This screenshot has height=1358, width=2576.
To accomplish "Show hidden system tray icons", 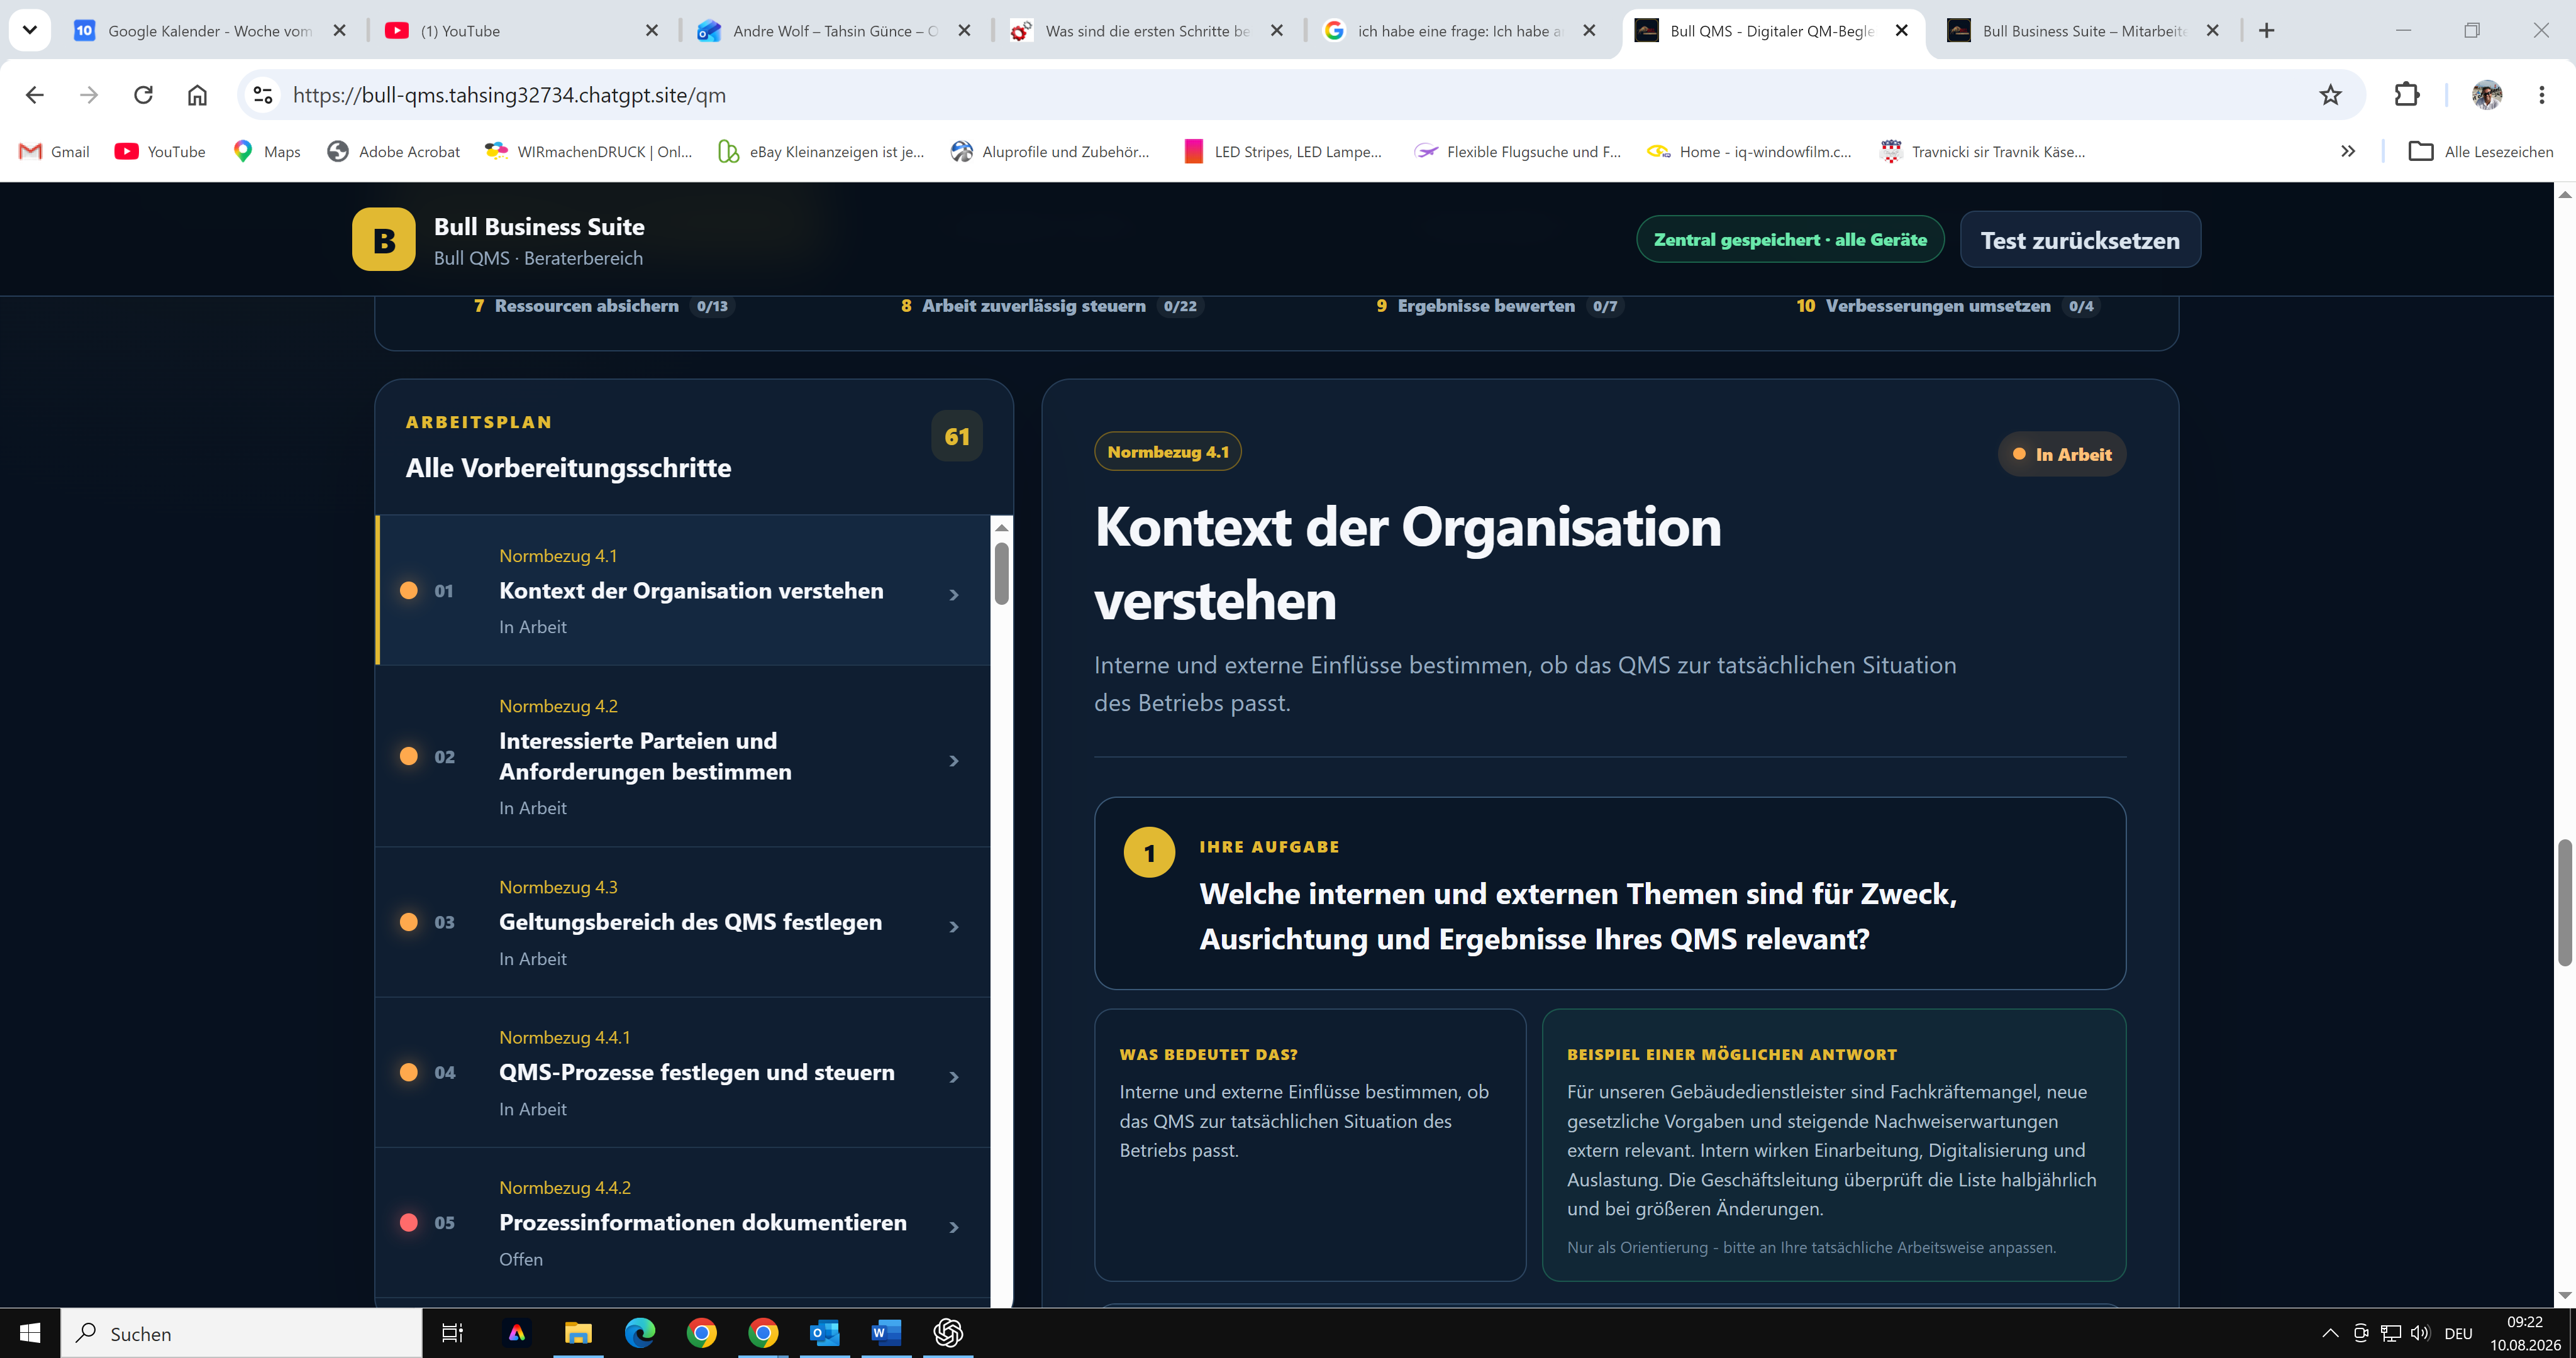I will point(2330,1333).
